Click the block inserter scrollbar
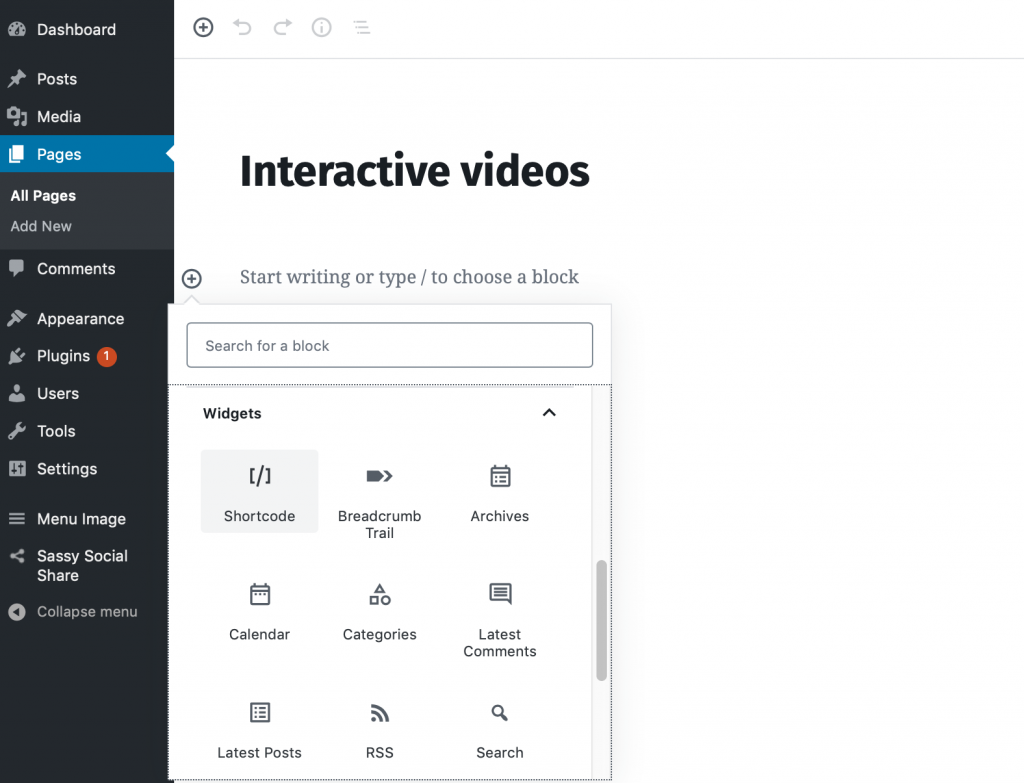Image resolution: width=1024 pixels, height=783 pixels. [601, 620]
